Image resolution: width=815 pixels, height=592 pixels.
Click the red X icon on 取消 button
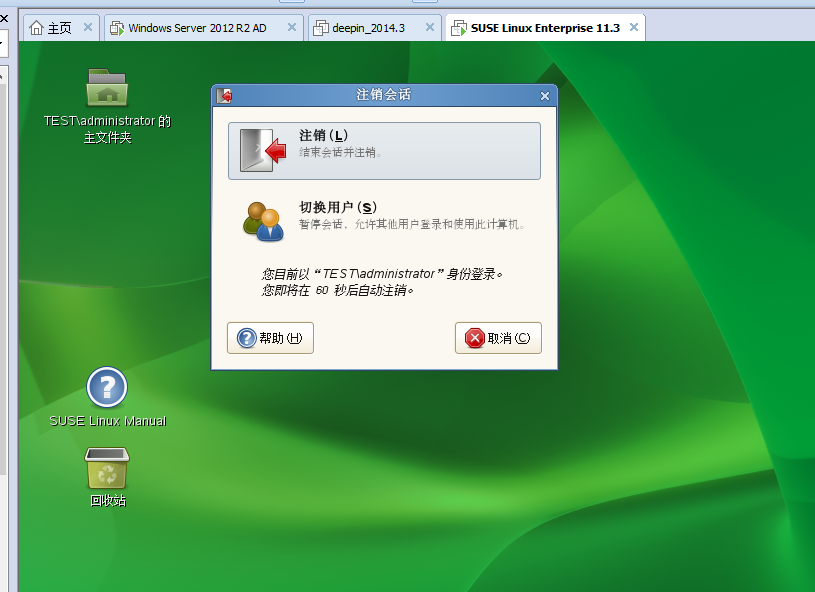point(475,338)
